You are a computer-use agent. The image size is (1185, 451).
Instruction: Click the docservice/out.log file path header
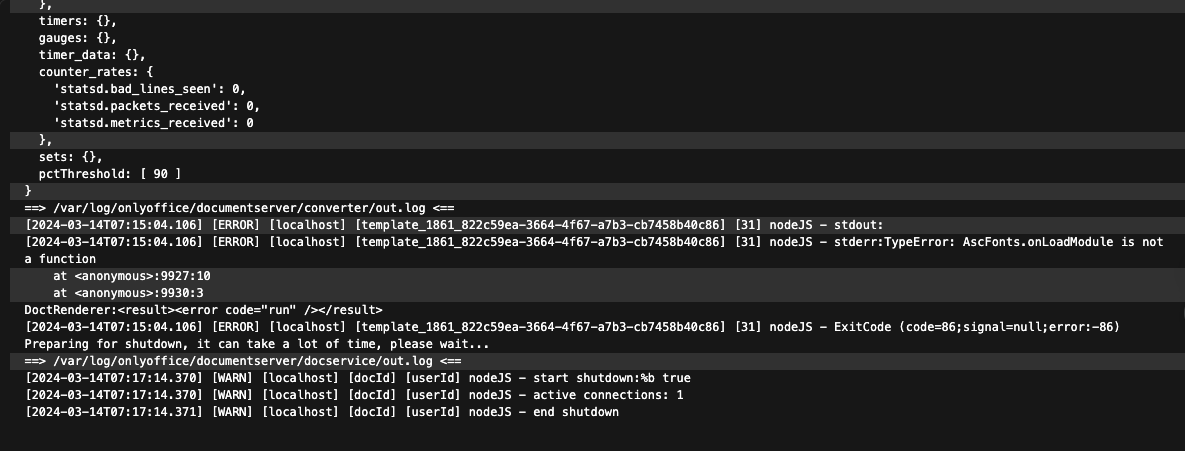pyautogui.click(x=243, y=361)
